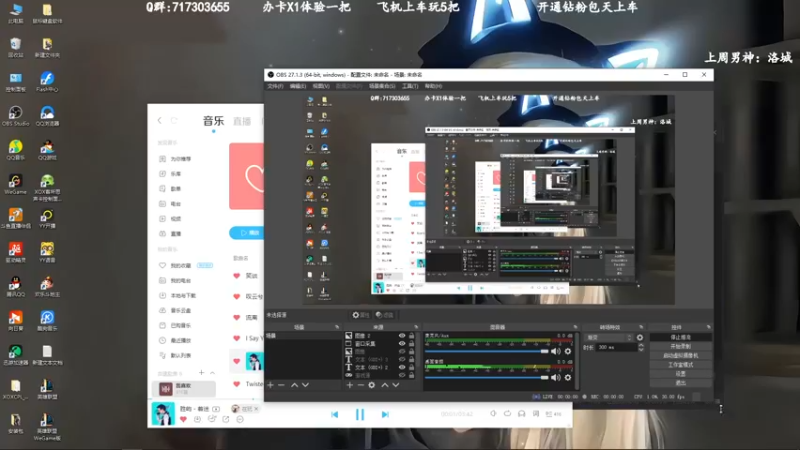800x450 pixels.
Task: Open 新建文本文档 desktop file
Action: pyautogui.click(x=47, y=355)
